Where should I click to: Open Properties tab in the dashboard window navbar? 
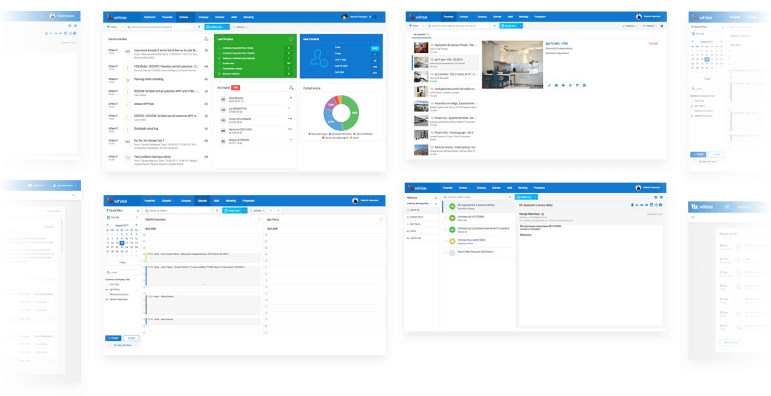[x=167, y=17]
